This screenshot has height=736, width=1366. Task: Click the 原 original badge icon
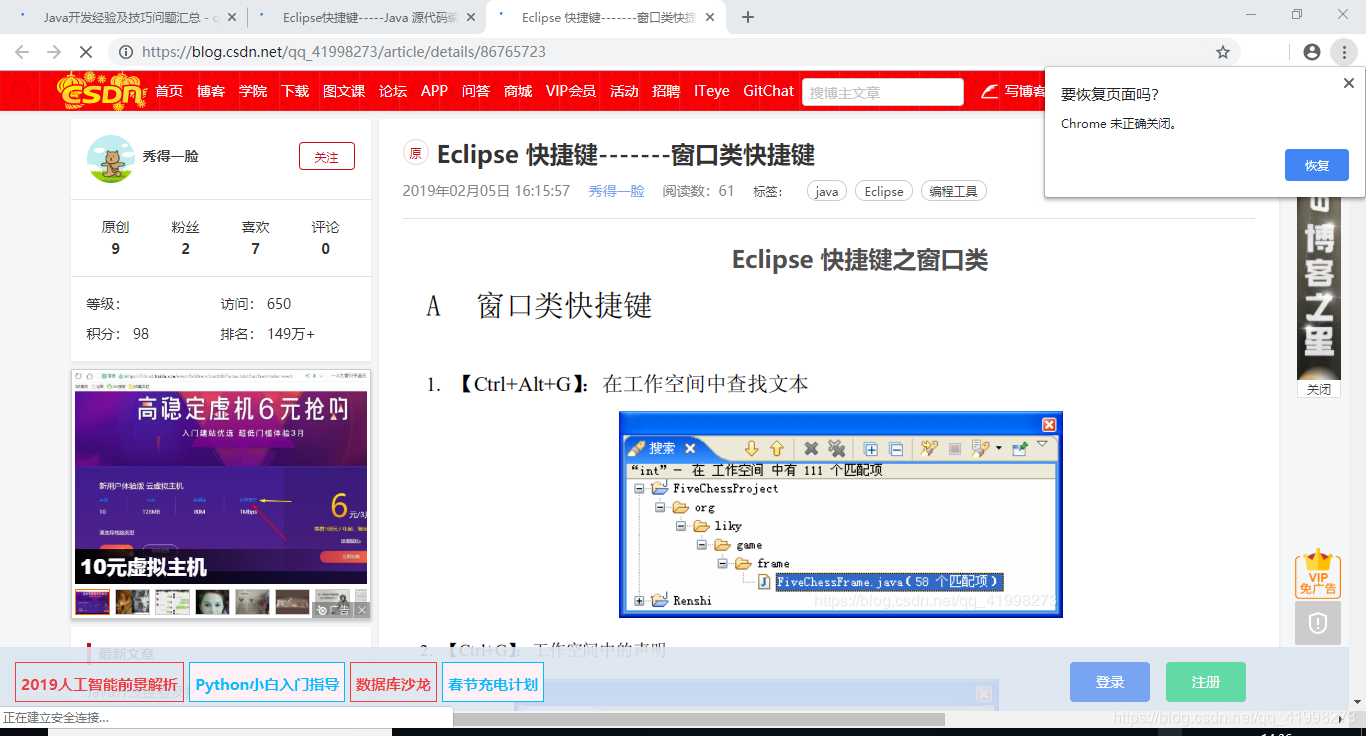coord(416,153)
